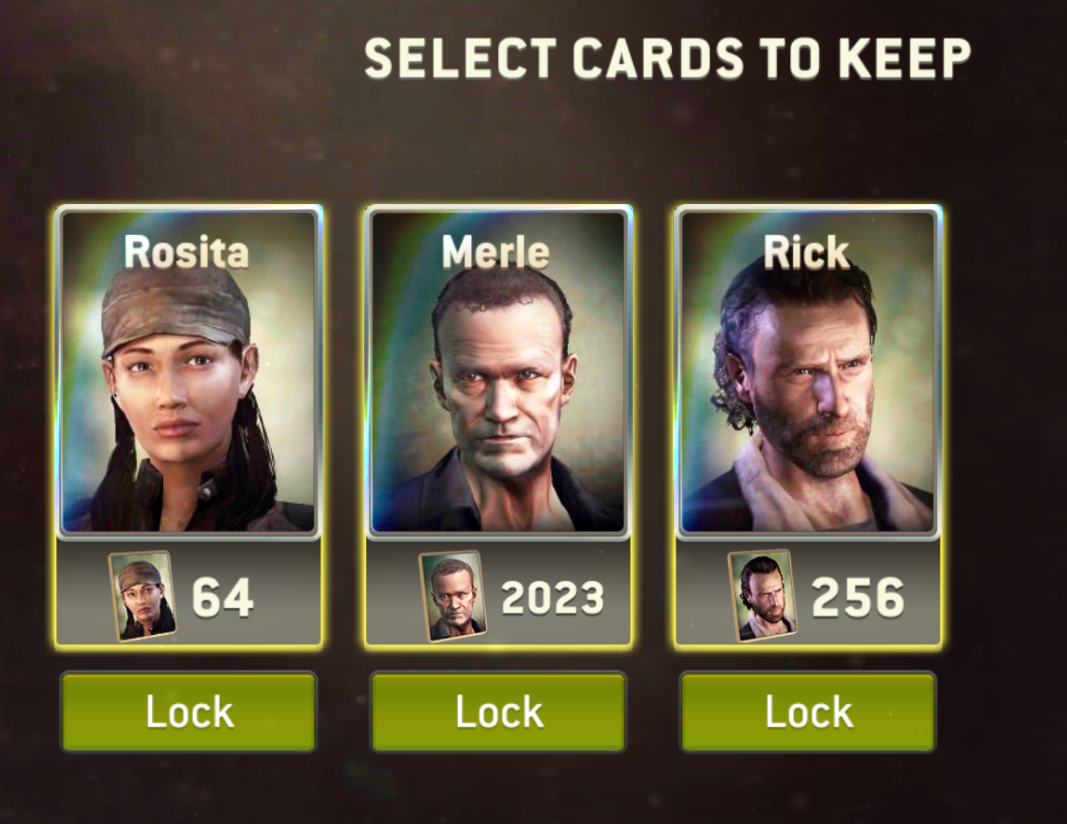Tap Rosita's bandana in her portrait
The width and height of the screenshot is (1067, 824).
point(176,310)
